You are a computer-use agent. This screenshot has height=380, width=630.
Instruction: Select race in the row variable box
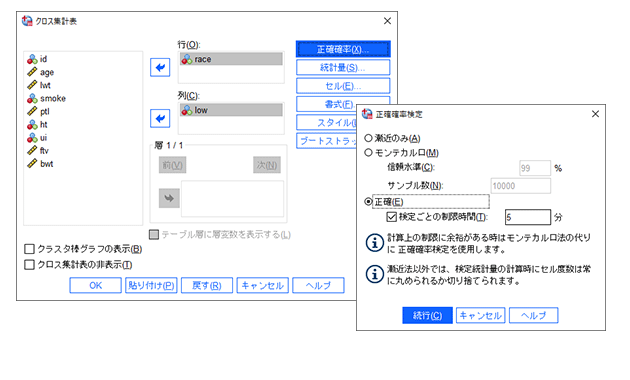click(x=231, y=59)
